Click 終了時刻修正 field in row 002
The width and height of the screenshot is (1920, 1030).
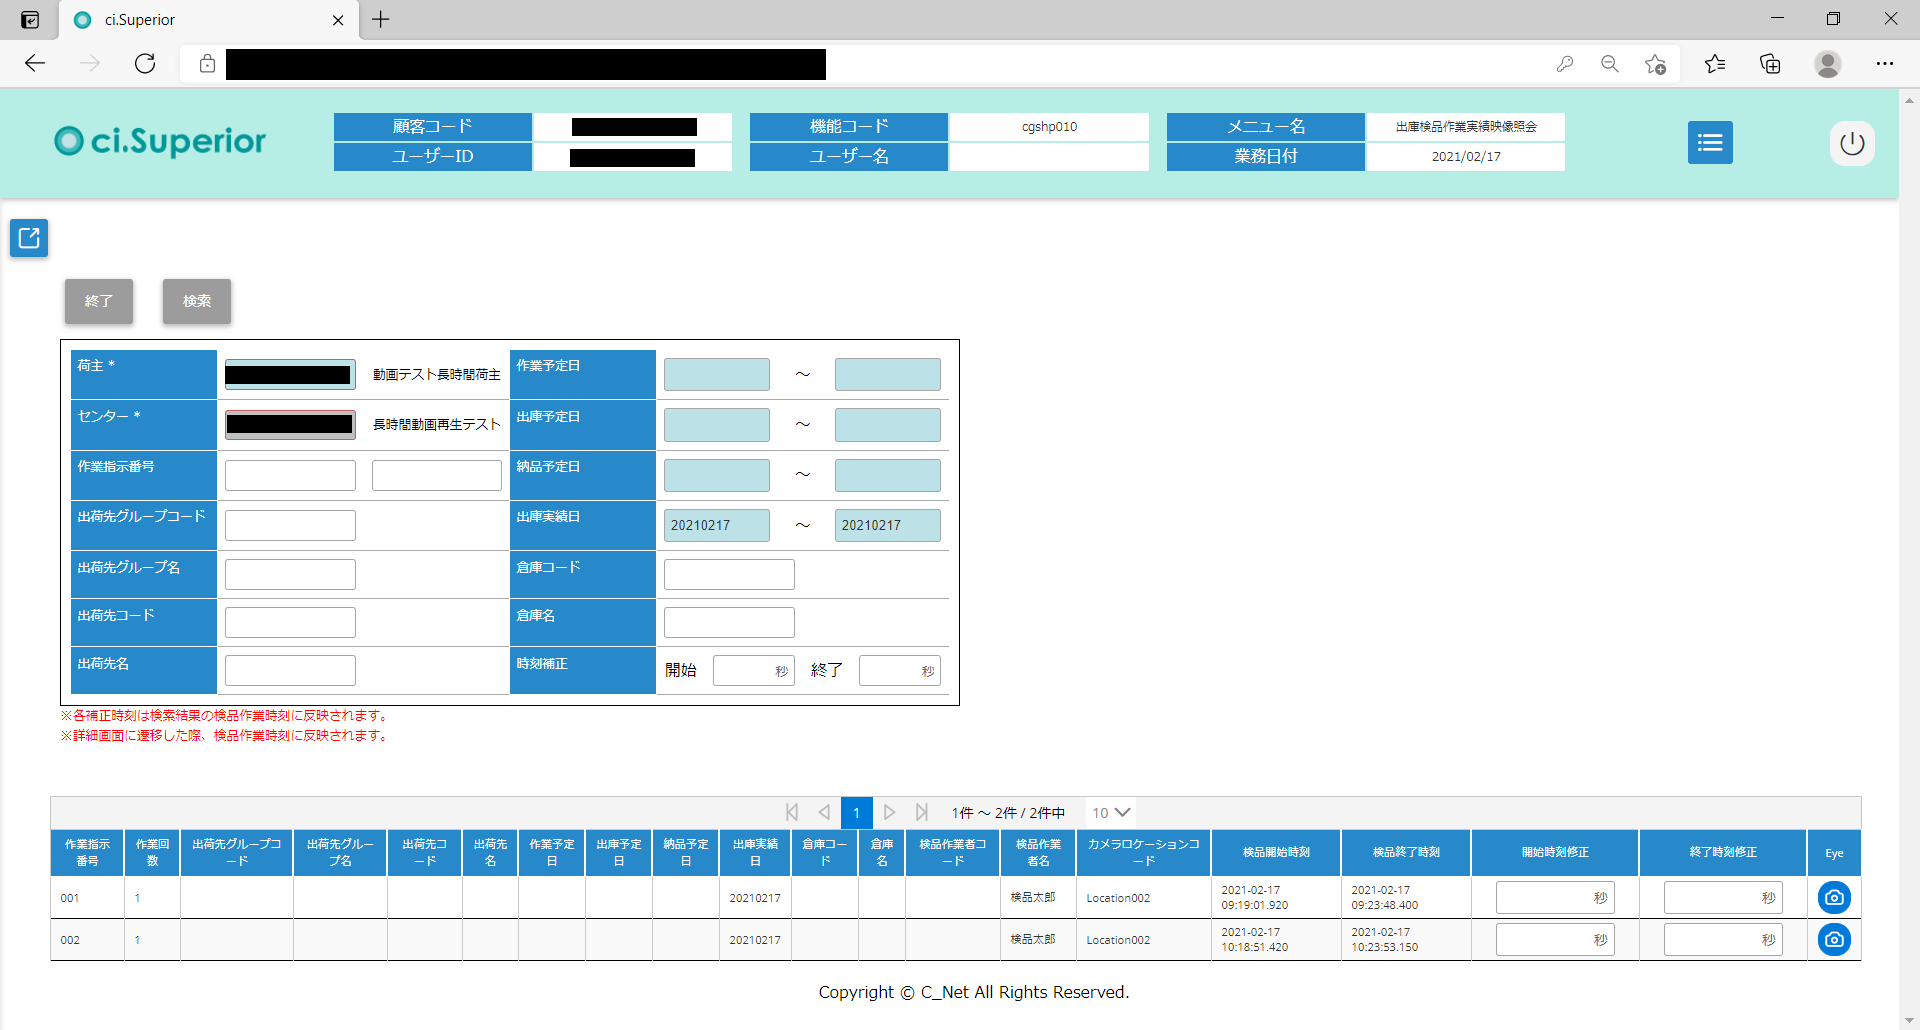(1723, 940)
